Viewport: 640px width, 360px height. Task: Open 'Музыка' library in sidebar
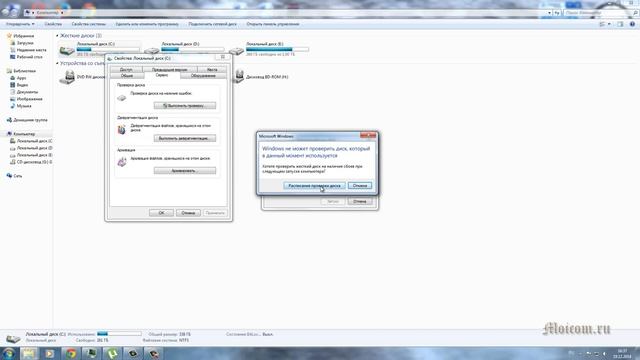pyautogui.click(x=24, y=106)
